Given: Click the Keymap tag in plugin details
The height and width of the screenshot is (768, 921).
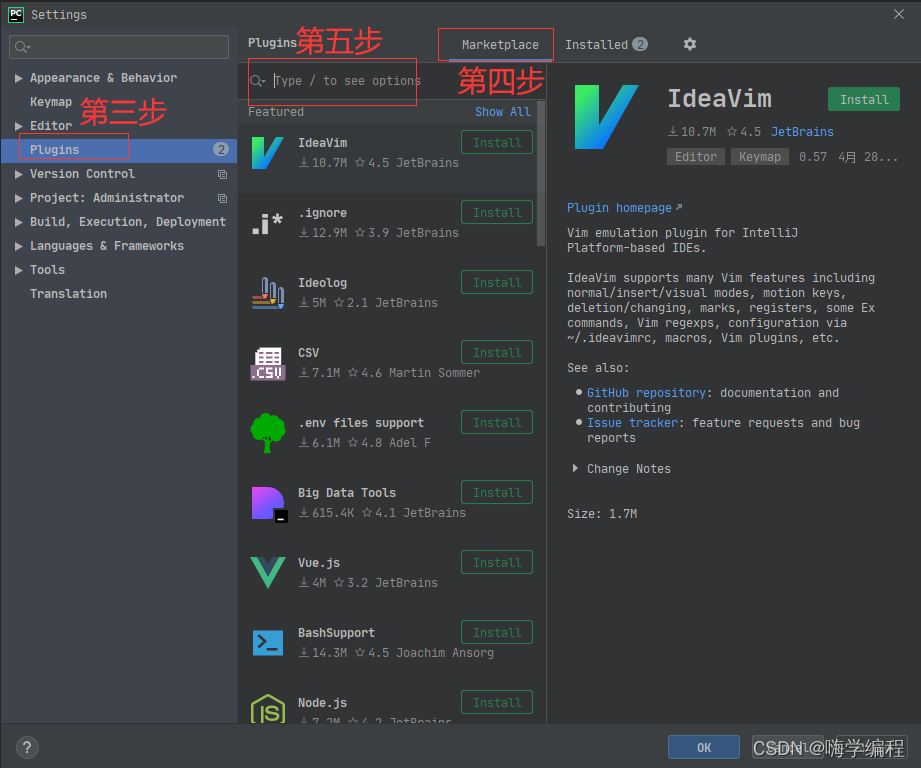Looking at the screenshot, I should 759,157.
